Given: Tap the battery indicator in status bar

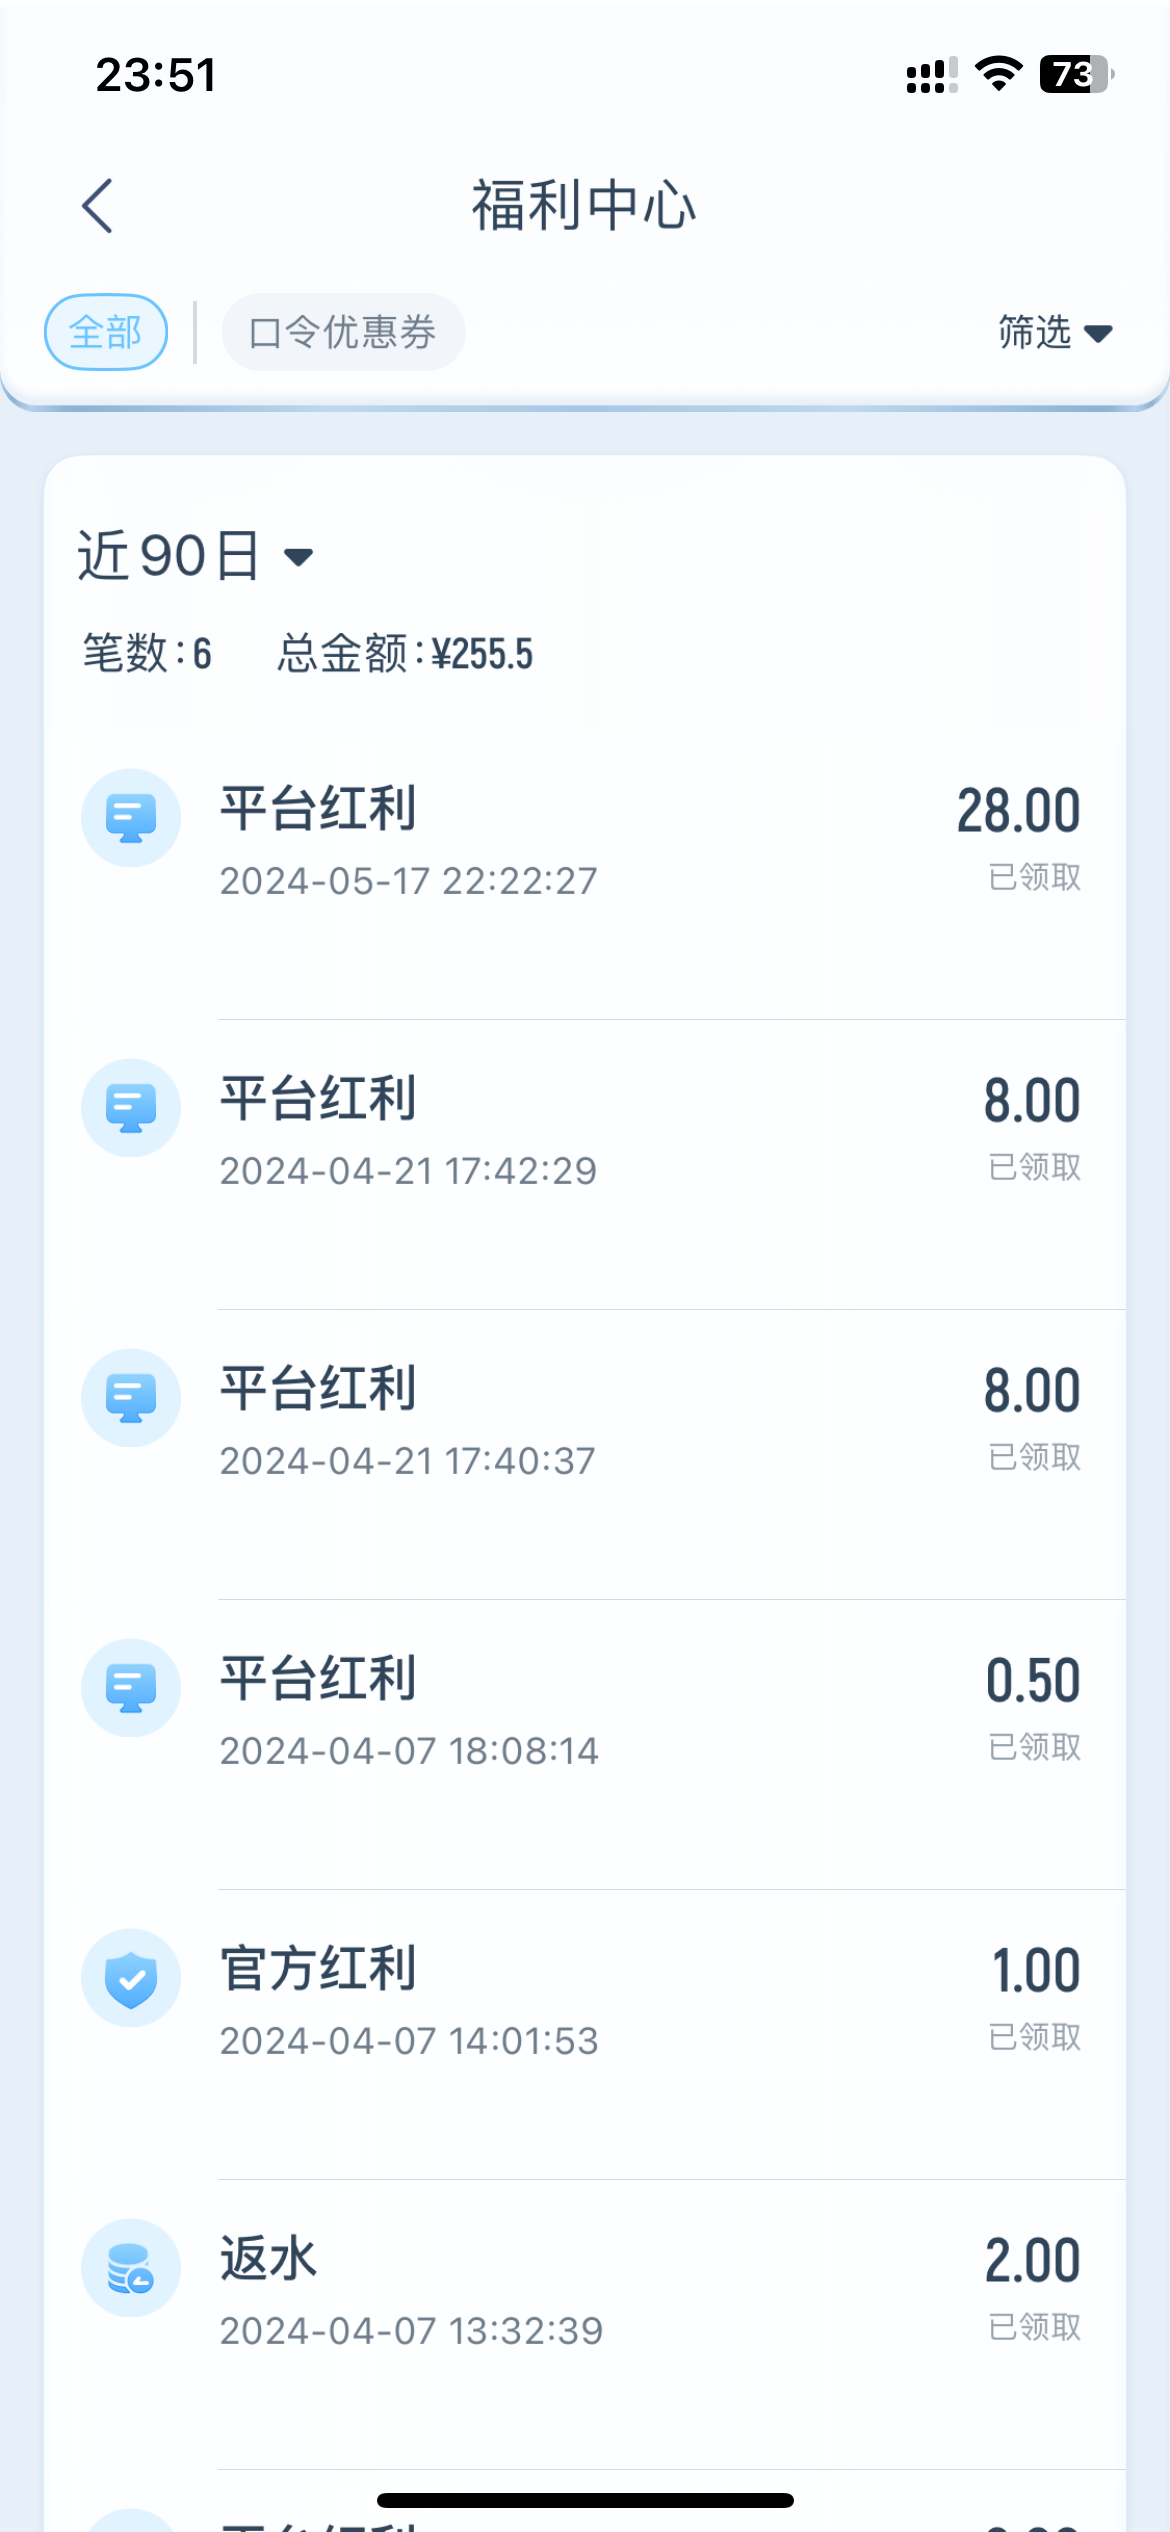Looking at the screenshot, I should pyautogui.click(x=1076, y=75).
